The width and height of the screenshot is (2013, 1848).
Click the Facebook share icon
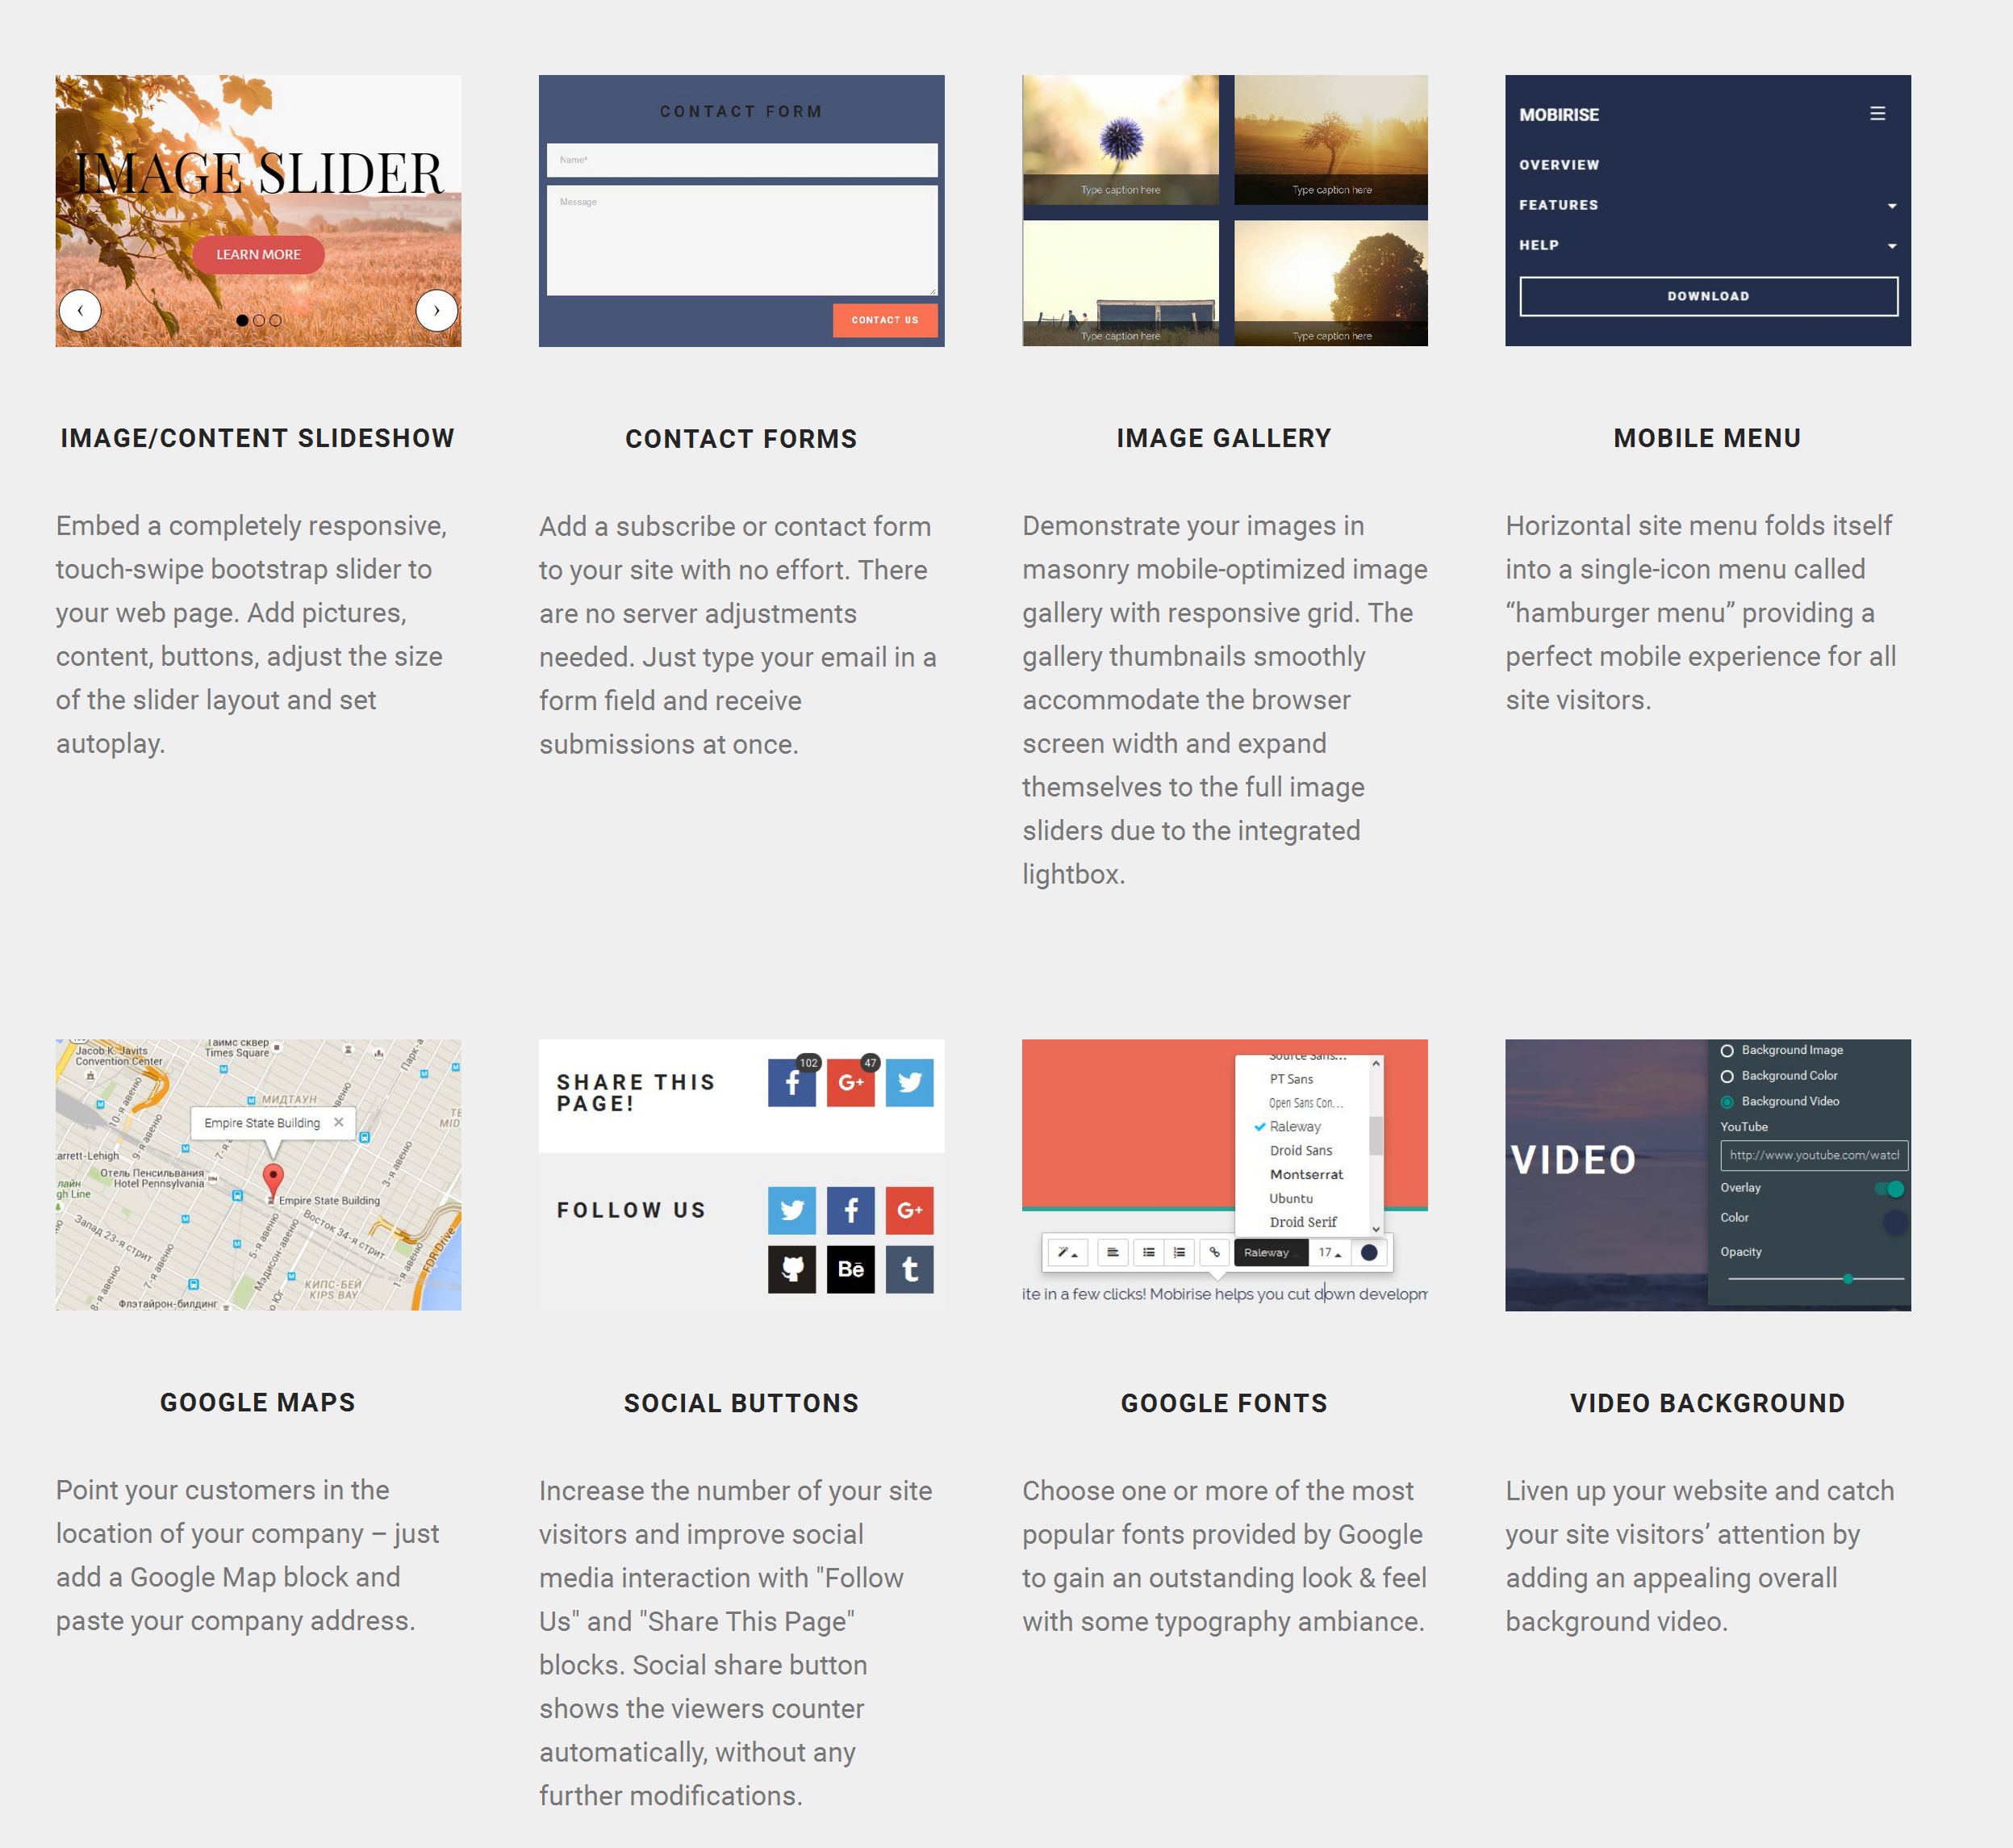click(791, 1082)
